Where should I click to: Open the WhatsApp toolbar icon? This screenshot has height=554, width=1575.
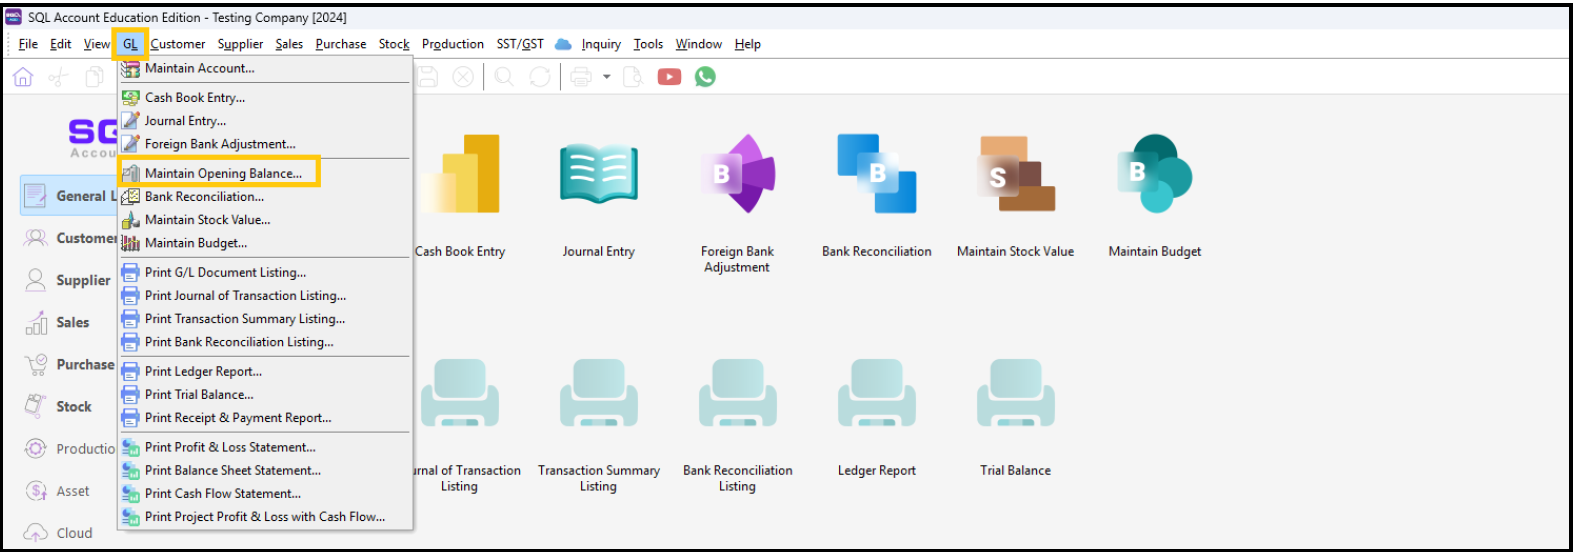705,77
